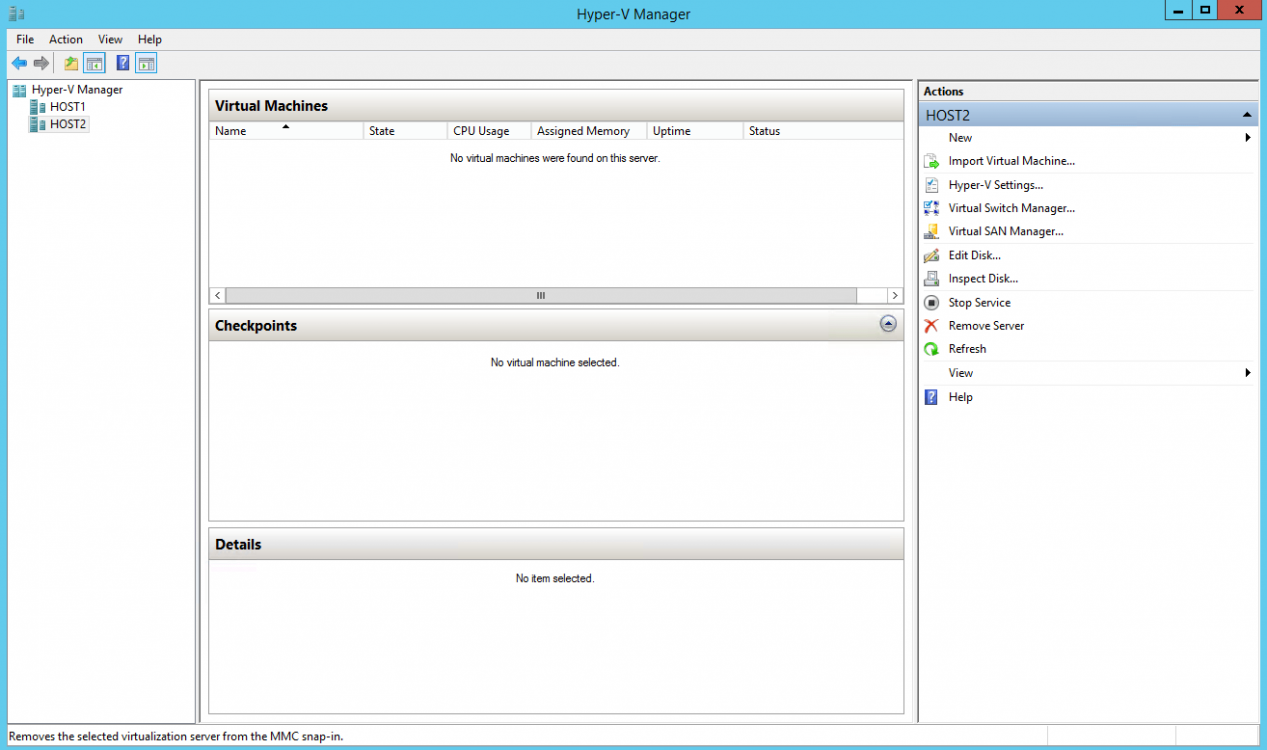Viewport: 1267px width, 750px height.
Task: Click the blue Help toolbar icon
Action: click(123, 64)
